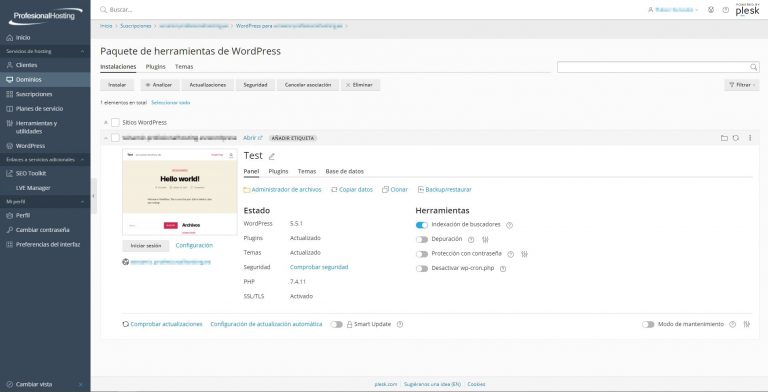Open Preferencias del interfaz
768x392 pixels.
[x=48, y=245]
